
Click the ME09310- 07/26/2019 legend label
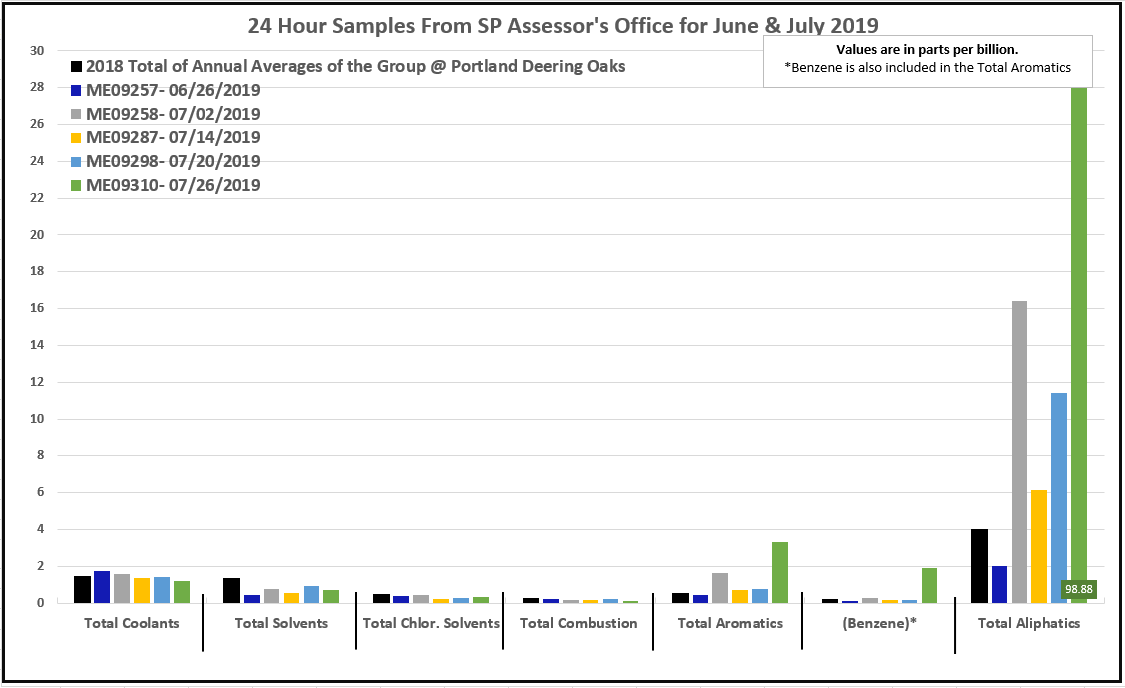173,186
